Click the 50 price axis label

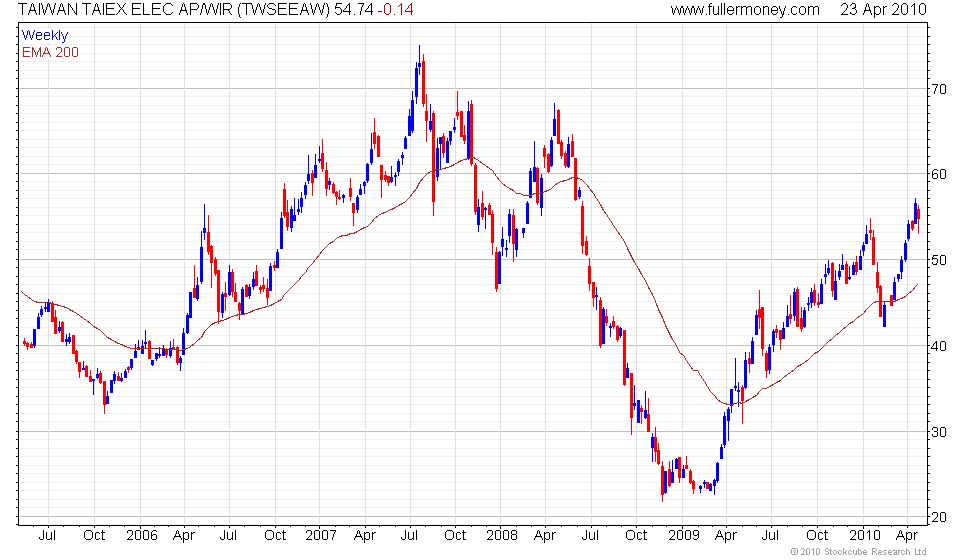[939, 260]
